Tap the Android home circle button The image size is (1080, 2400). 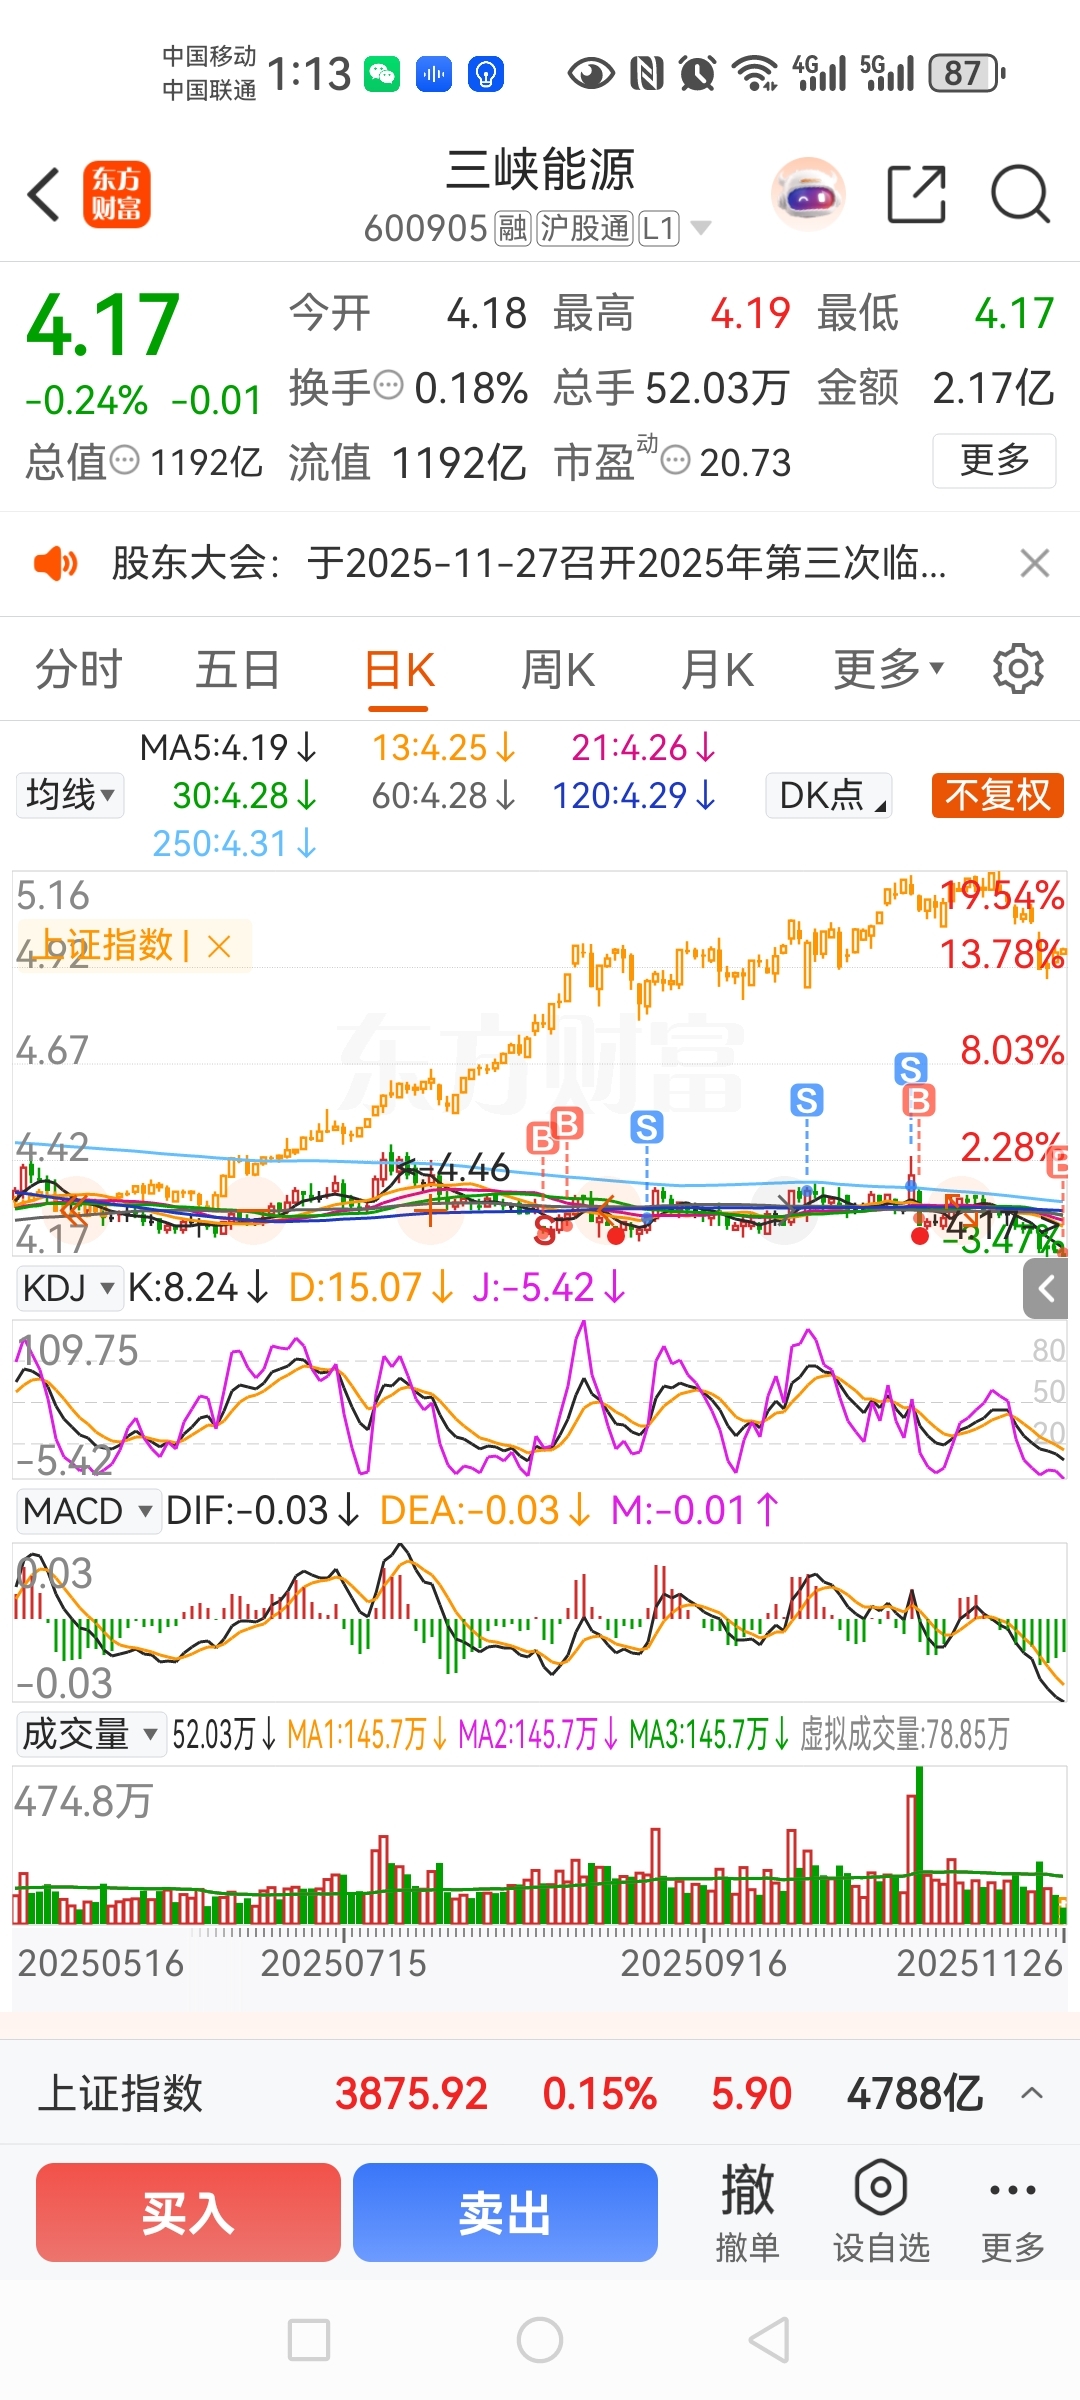click(540, 2340)
